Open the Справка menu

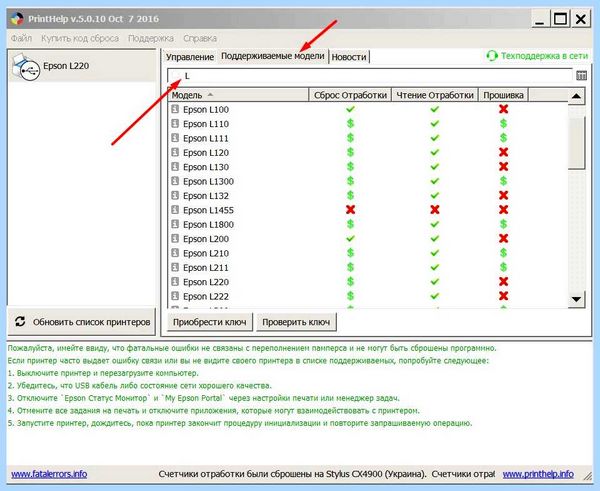click(200, 38)
